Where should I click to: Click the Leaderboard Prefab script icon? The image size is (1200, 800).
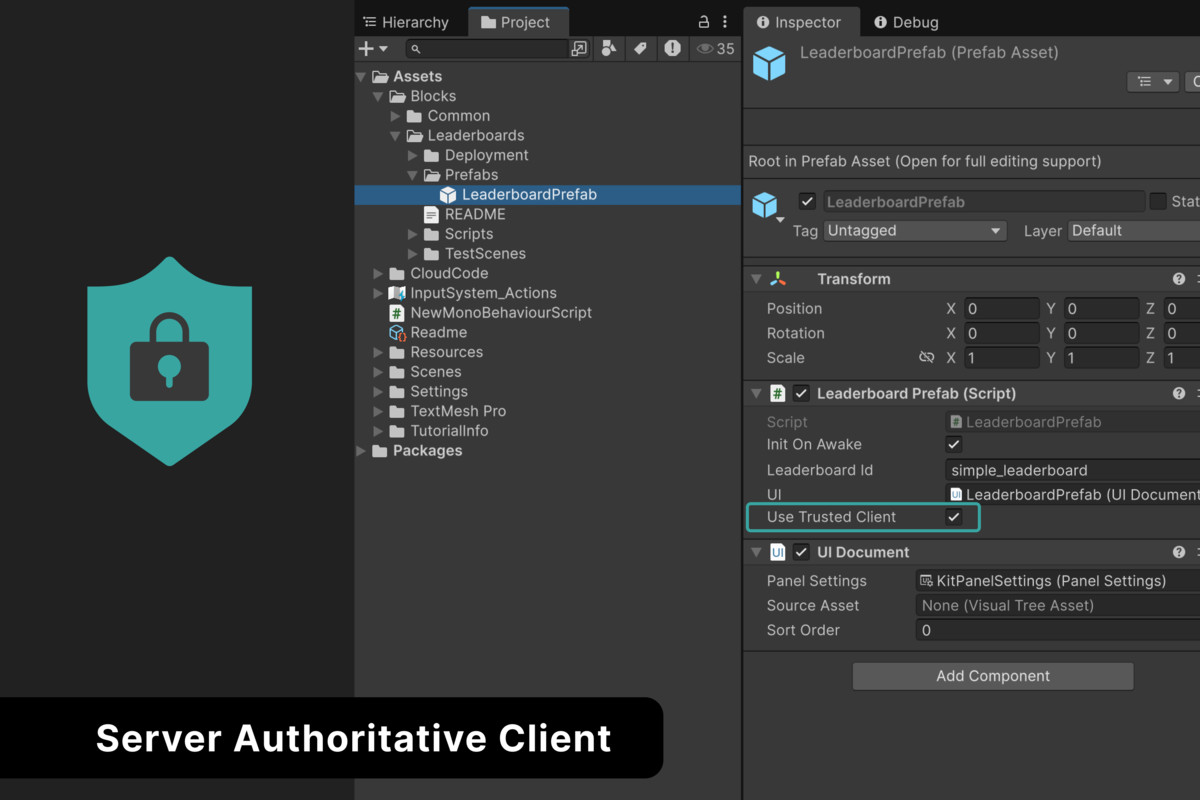778,394
